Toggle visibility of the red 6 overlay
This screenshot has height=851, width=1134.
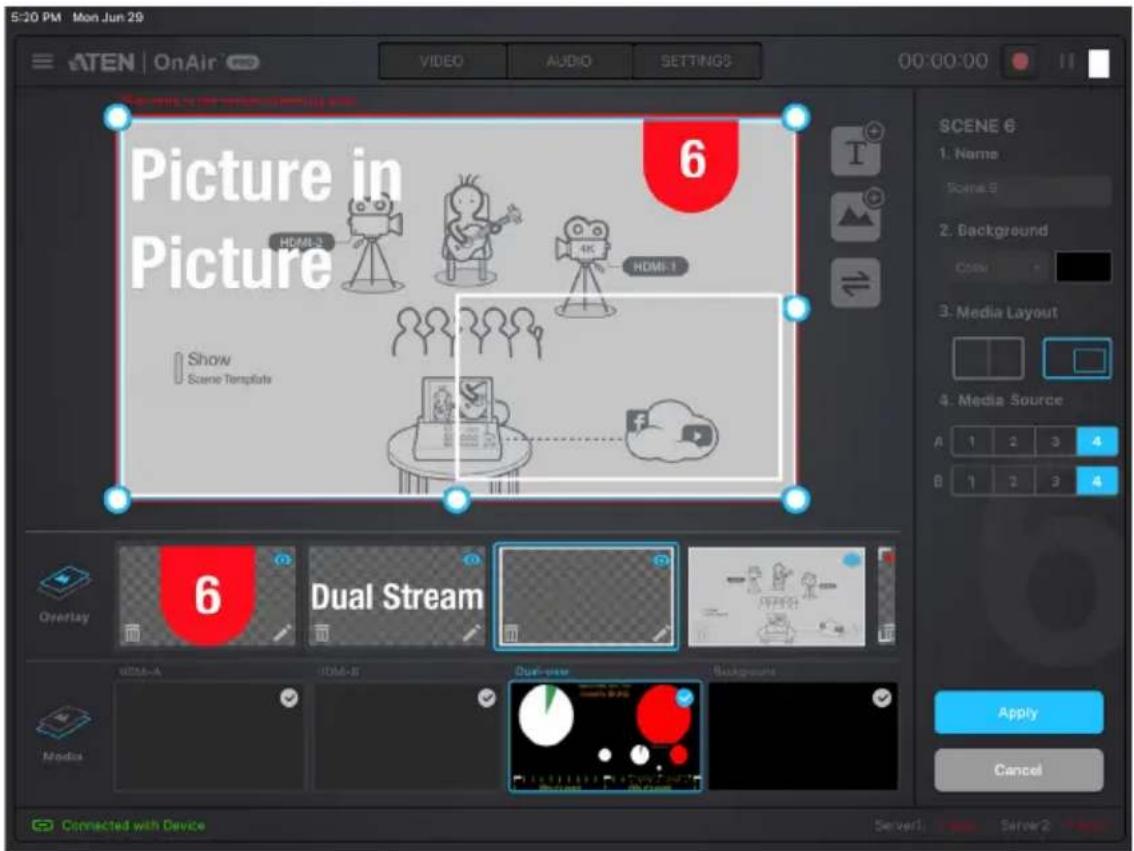[x=283, y=560]
